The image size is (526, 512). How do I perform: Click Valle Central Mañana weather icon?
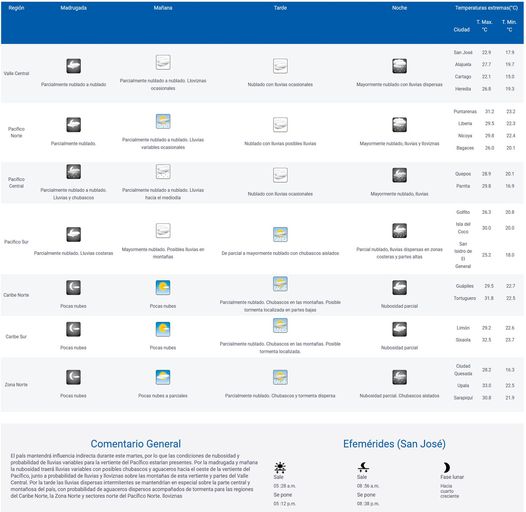[163, 62]
